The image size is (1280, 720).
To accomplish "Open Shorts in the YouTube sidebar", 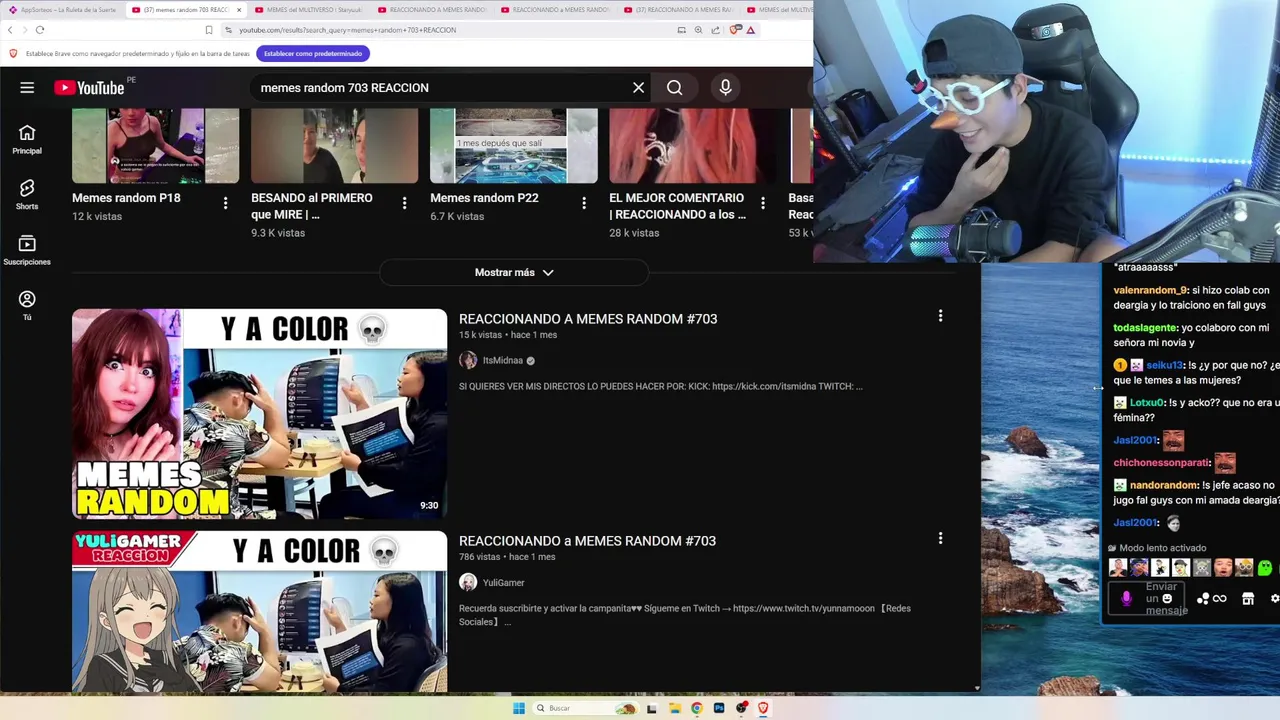I will (x=27, y=194).
